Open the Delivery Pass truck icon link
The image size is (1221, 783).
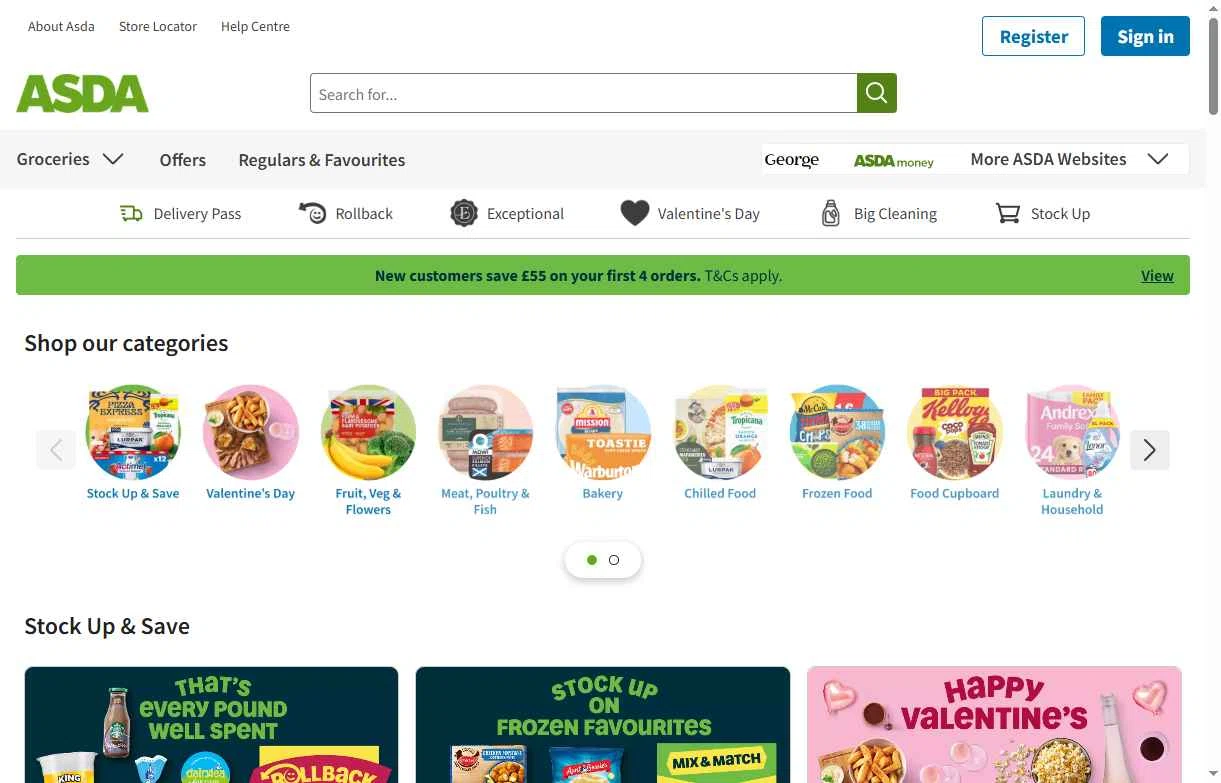coord(131,213)
